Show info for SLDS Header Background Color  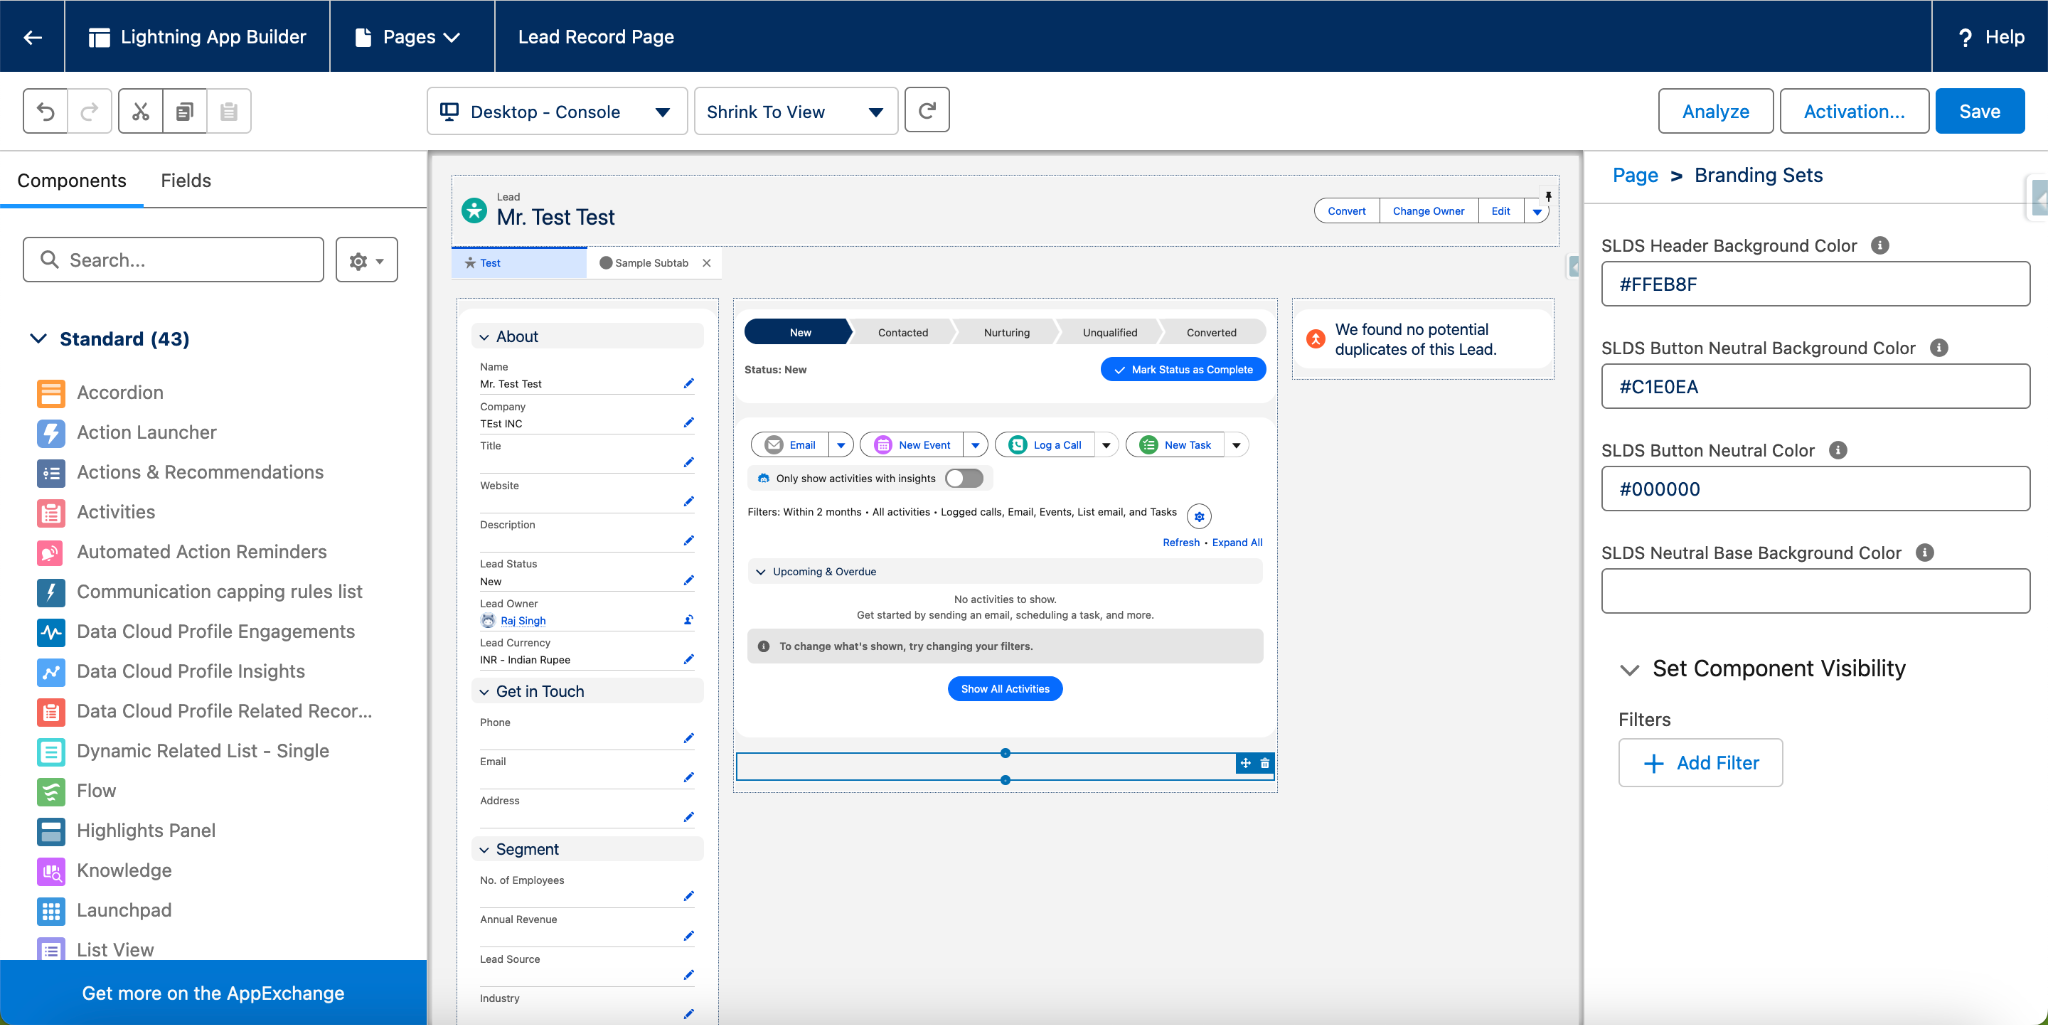point(1880,245)
